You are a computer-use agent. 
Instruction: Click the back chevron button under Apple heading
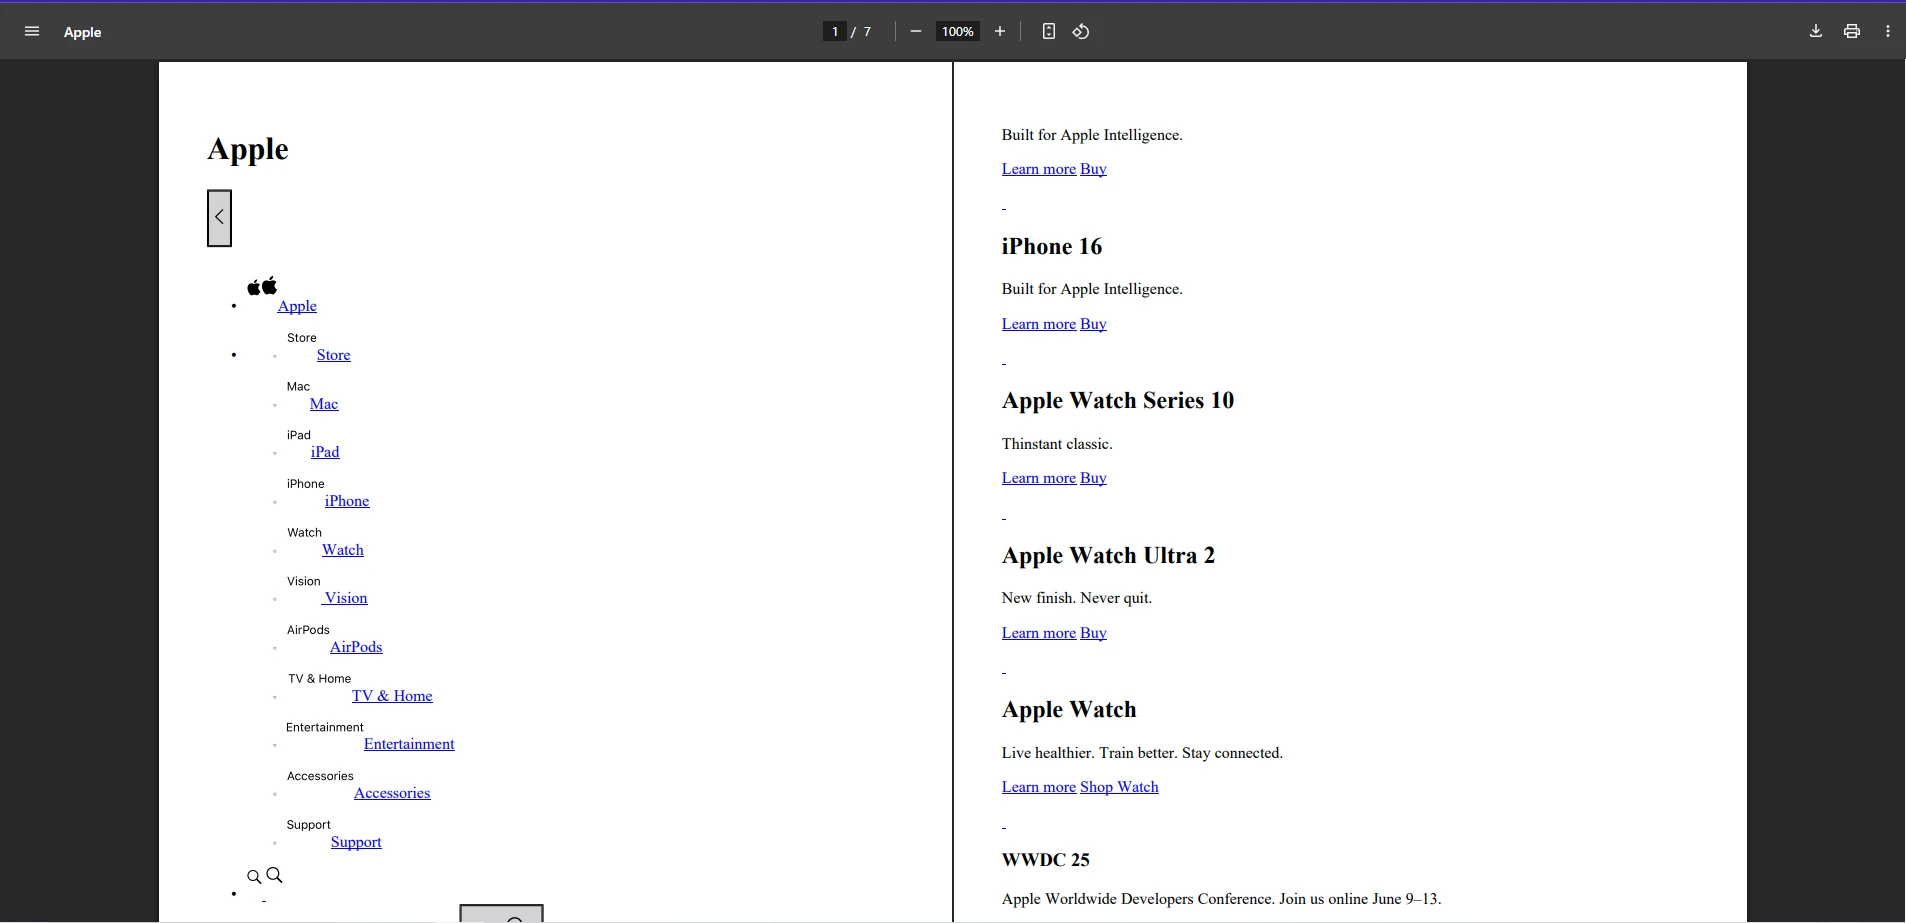(219, 218)
